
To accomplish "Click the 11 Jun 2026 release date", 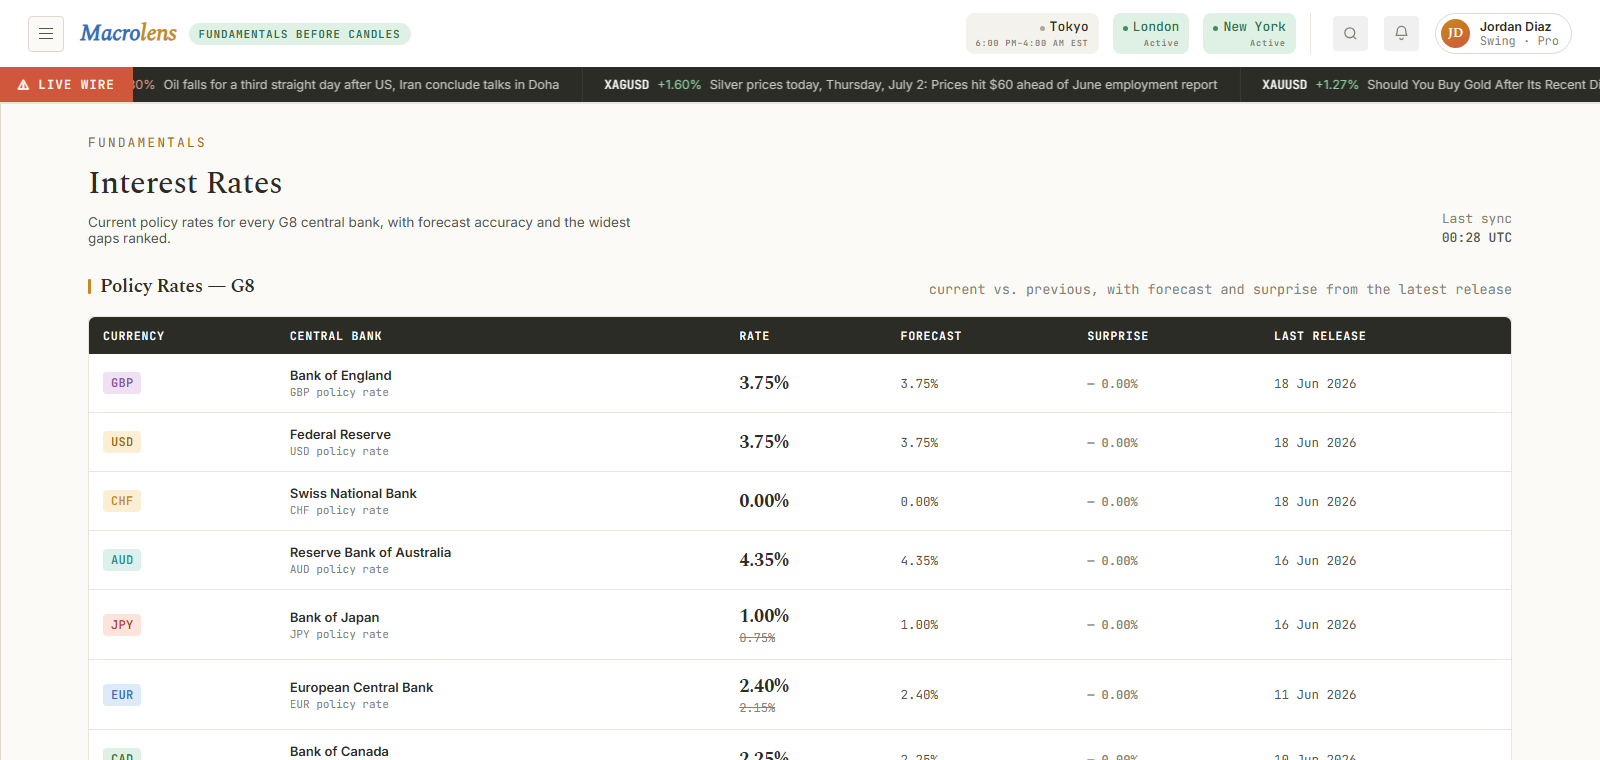I will (x=1315, y=695).
